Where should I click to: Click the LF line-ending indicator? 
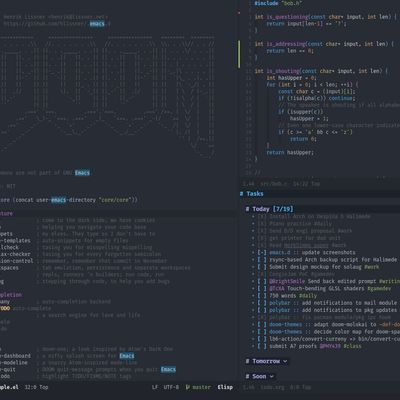(155, 387)
